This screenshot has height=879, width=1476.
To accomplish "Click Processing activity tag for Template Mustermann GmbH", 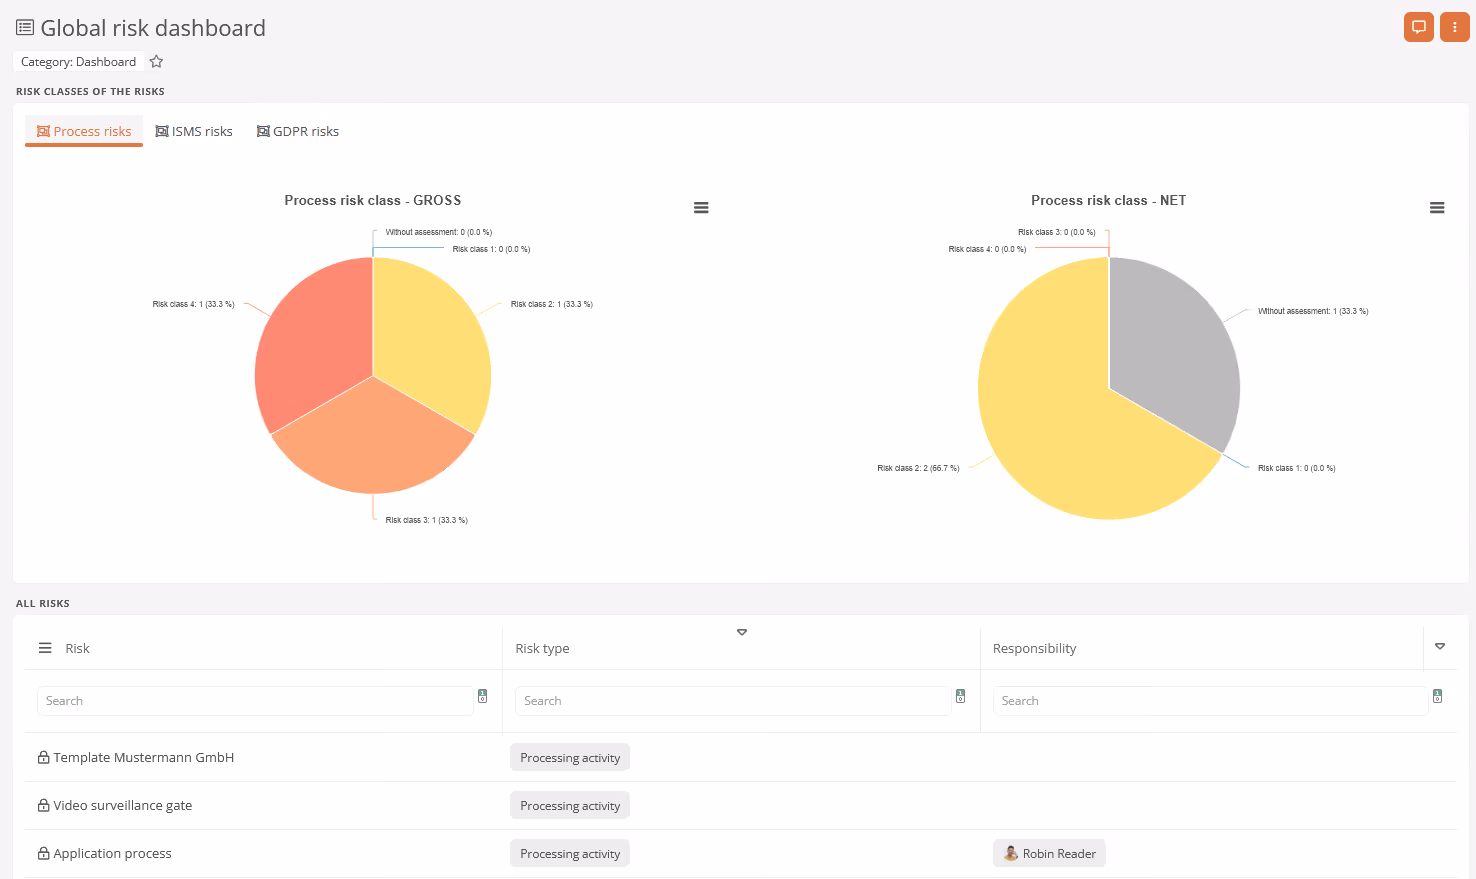I will (x=570, y=757).
